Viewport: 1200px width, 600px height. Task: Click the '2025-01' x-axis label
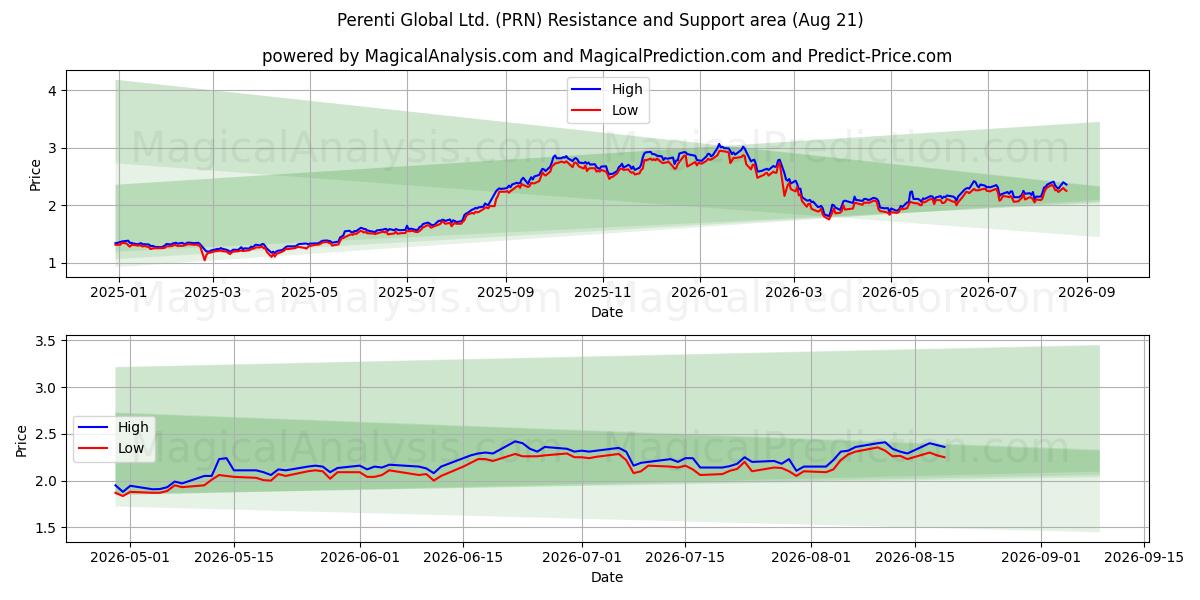[x=119, y=293]
